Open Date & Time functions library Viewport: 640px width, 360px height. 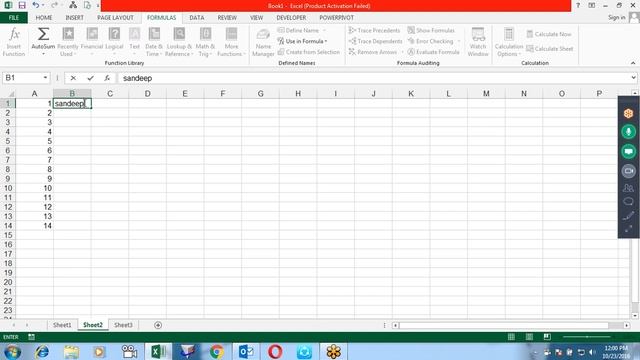pyautogui.click(x=154, y=42)
